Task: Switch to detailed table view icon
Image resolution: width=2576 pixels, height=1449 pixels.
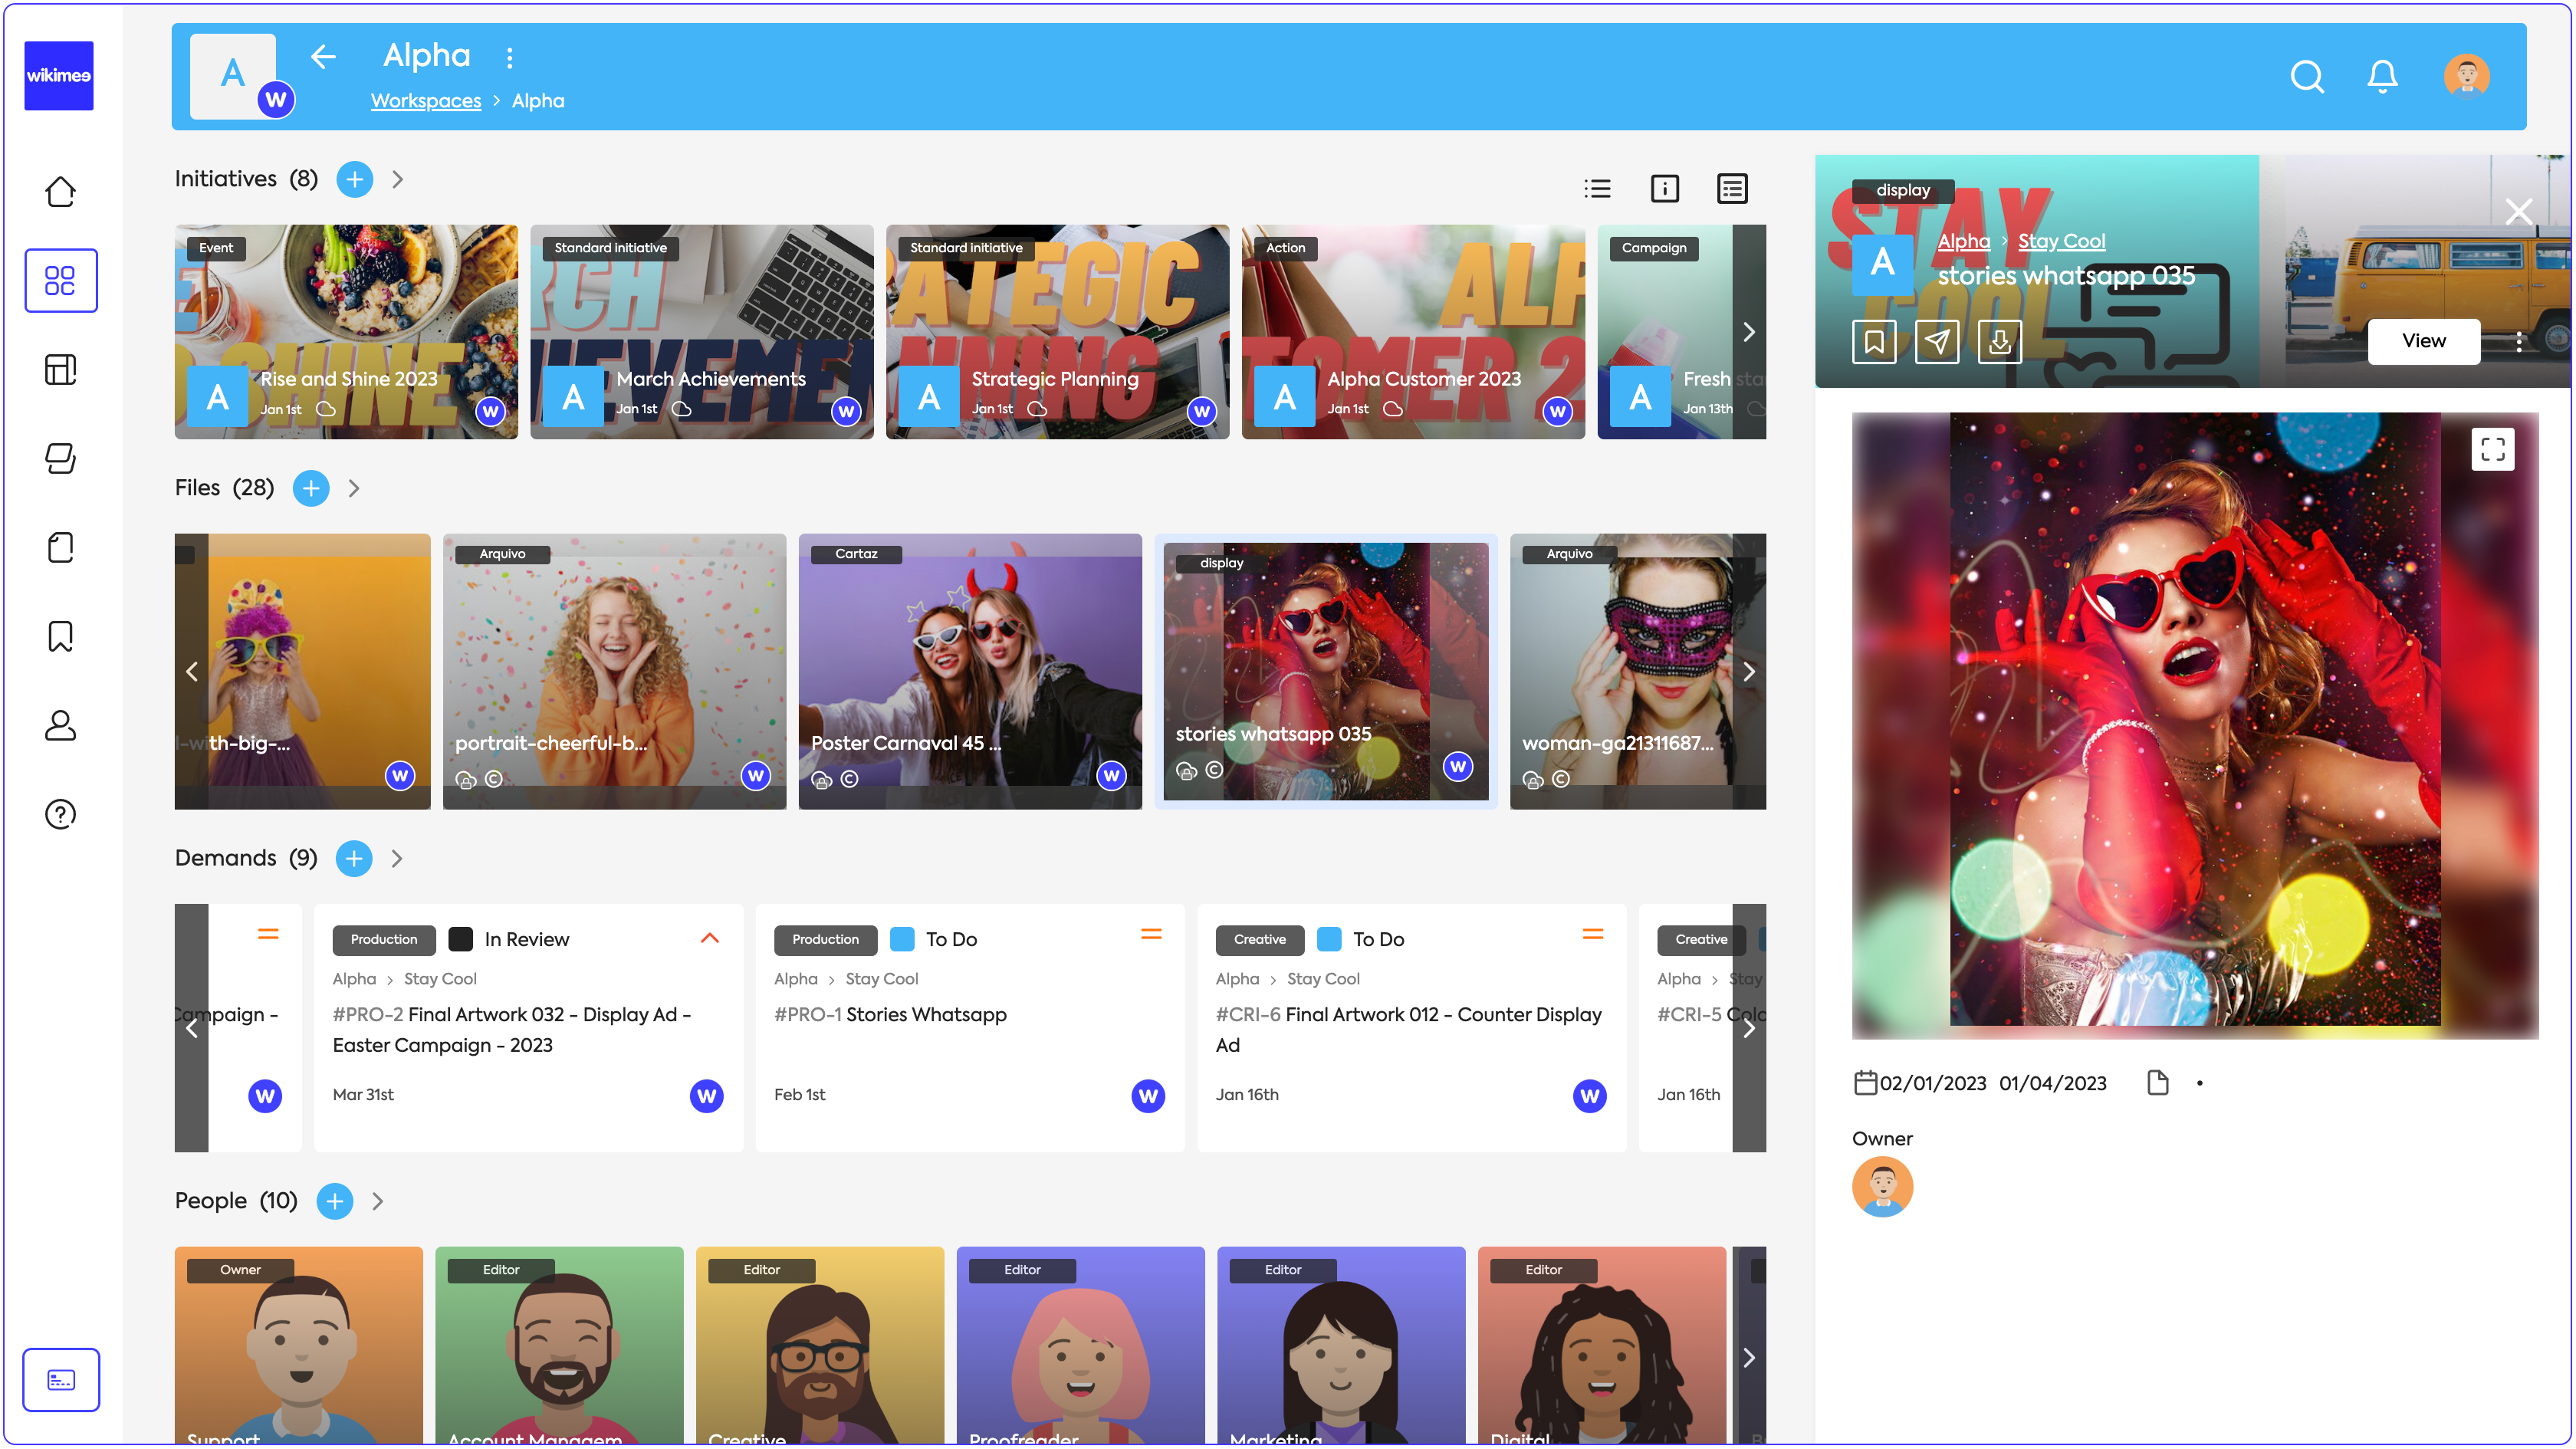Action: pyautogui.click(x=1732, y=188)
